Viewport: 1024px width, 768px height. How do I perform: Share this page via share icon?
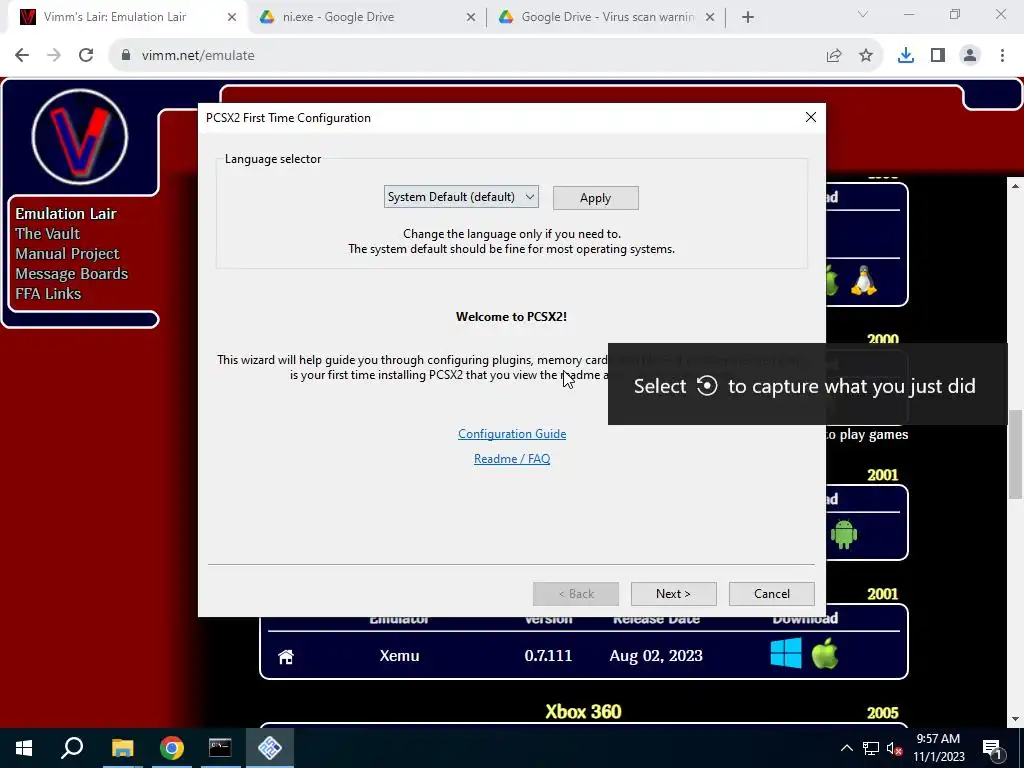click(834, 56)
